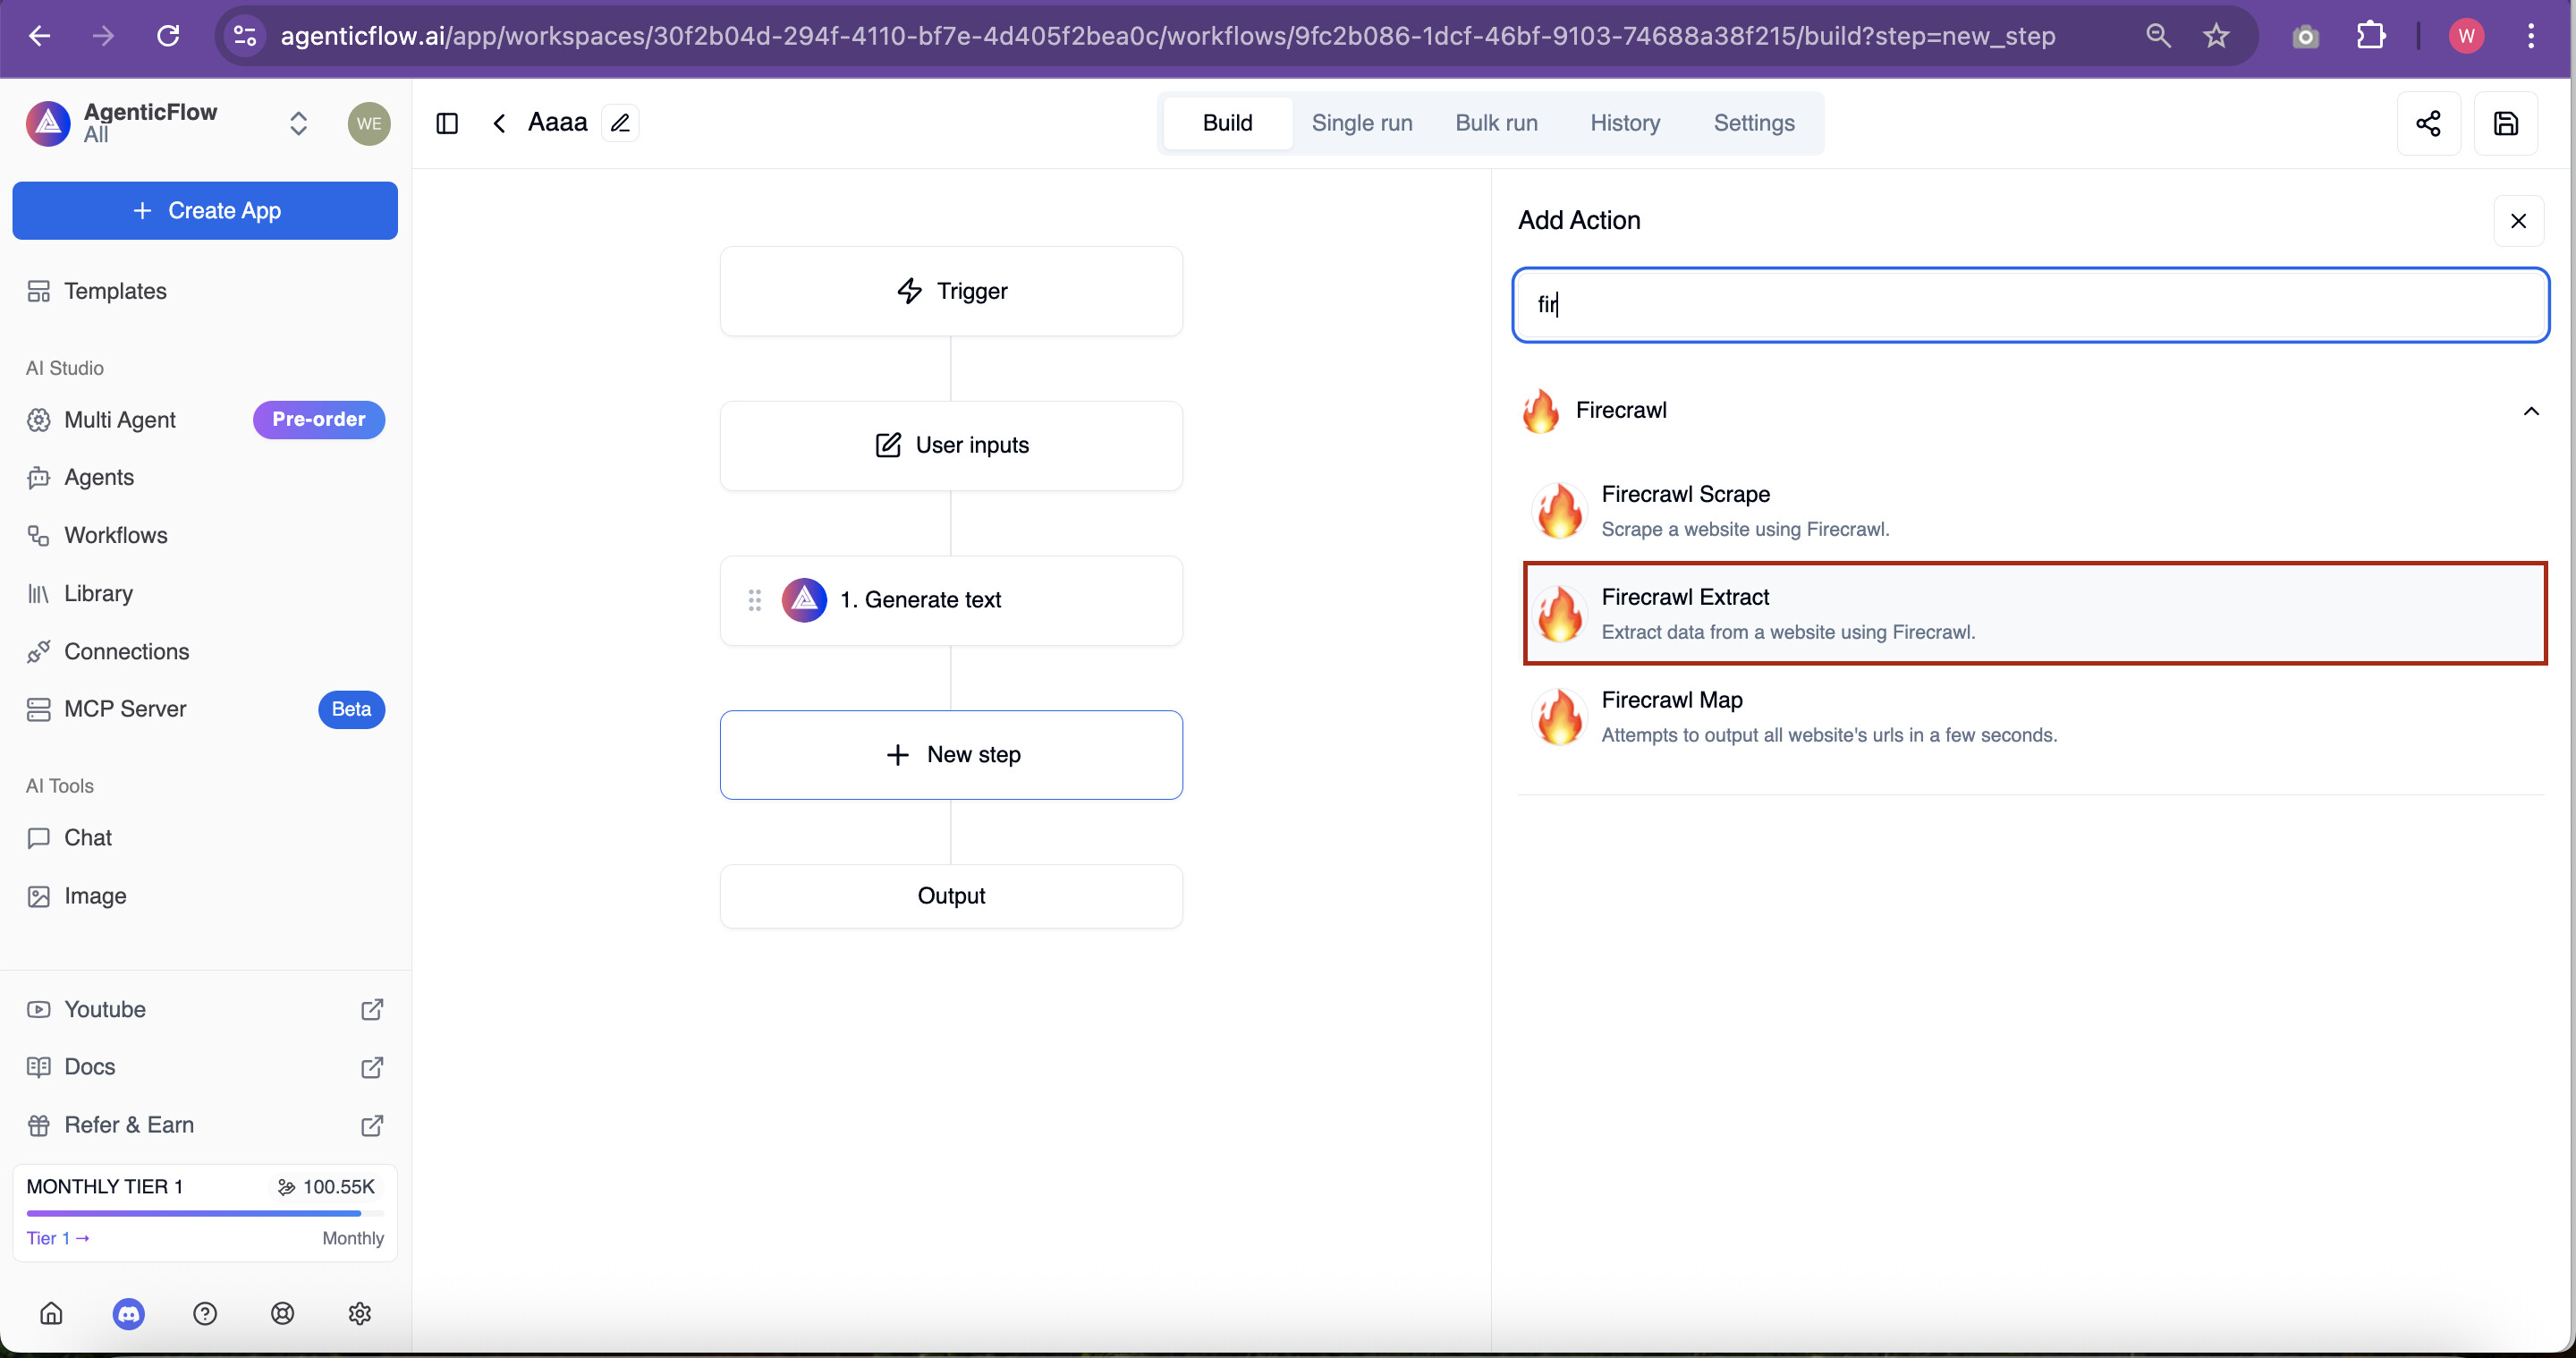Screen dimensions: 2576x1358
Task: Click the site info icon in address bar
Action: (x=245, y=36)
